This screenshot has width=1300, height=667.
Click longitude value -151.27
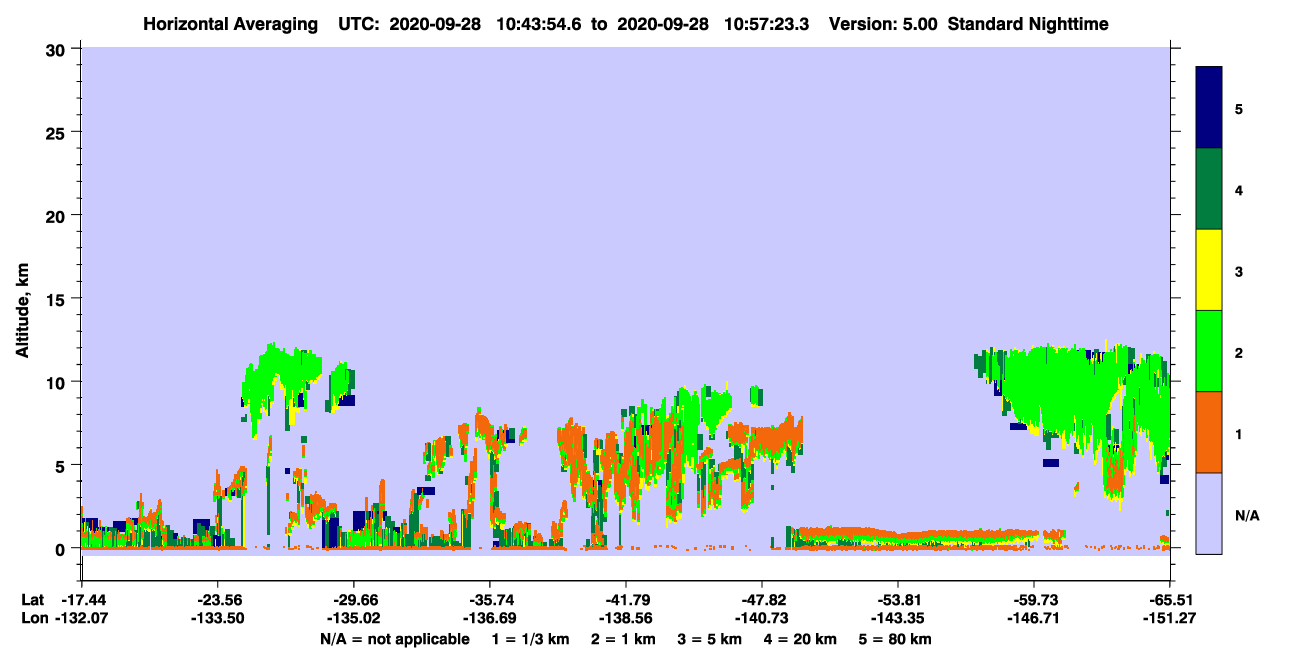[x=1170, y=619]
